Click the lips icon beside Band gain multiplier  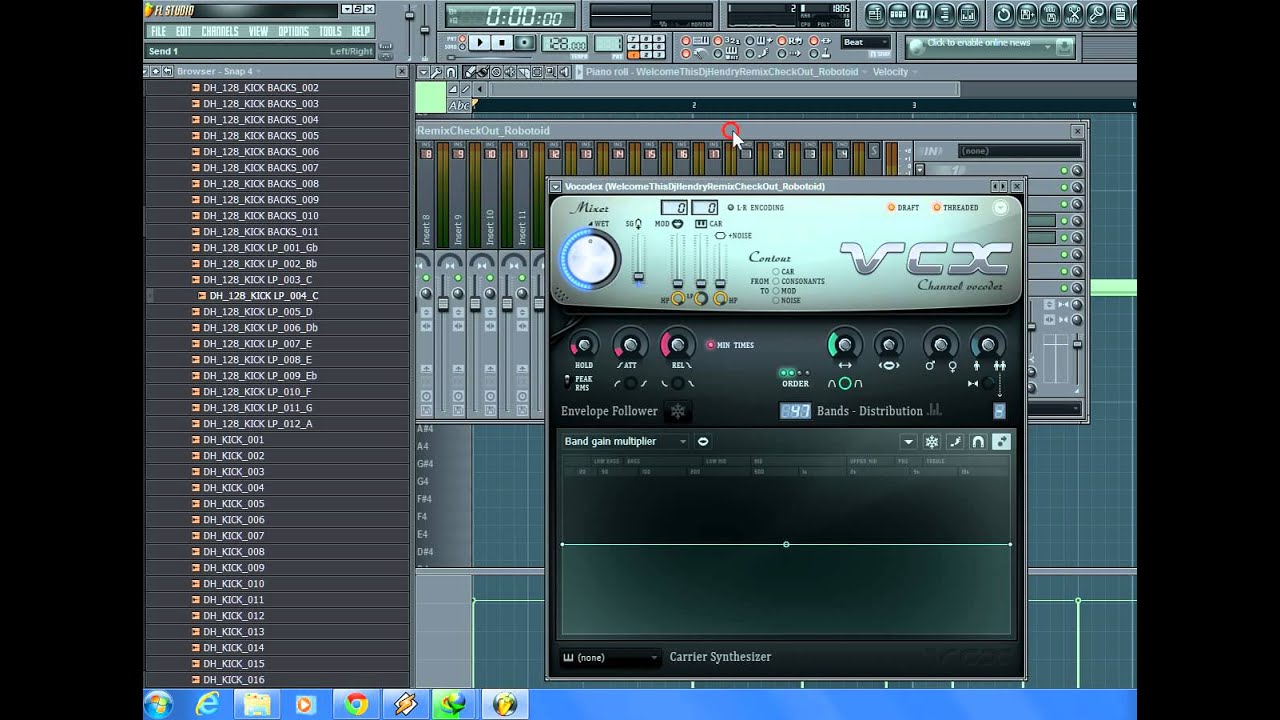[703, 441]
